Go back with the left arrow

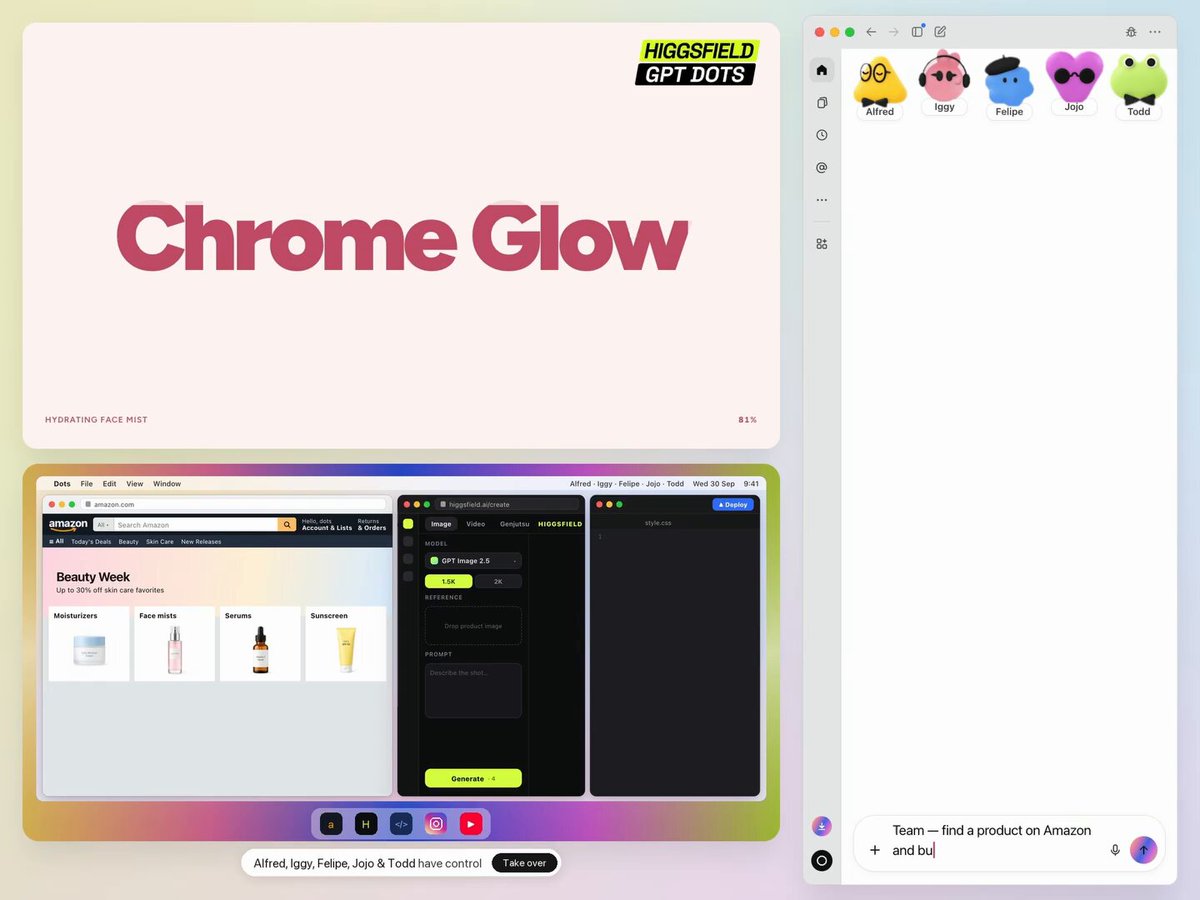(872, 32)
